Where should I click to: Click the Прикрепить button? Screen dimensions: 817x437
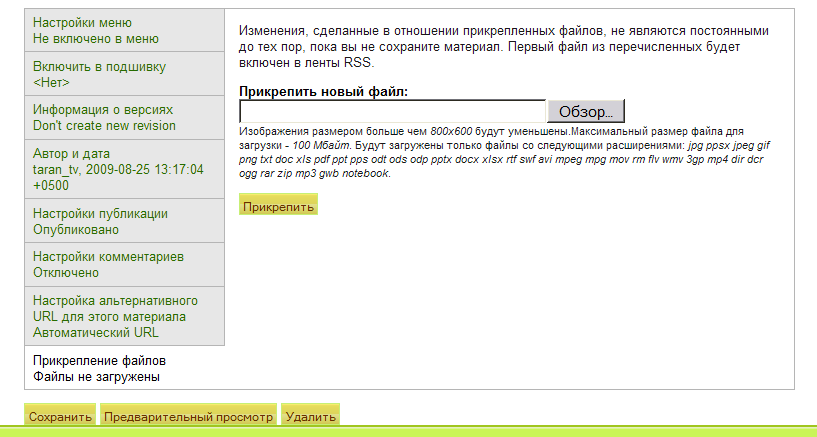[278, 205]
